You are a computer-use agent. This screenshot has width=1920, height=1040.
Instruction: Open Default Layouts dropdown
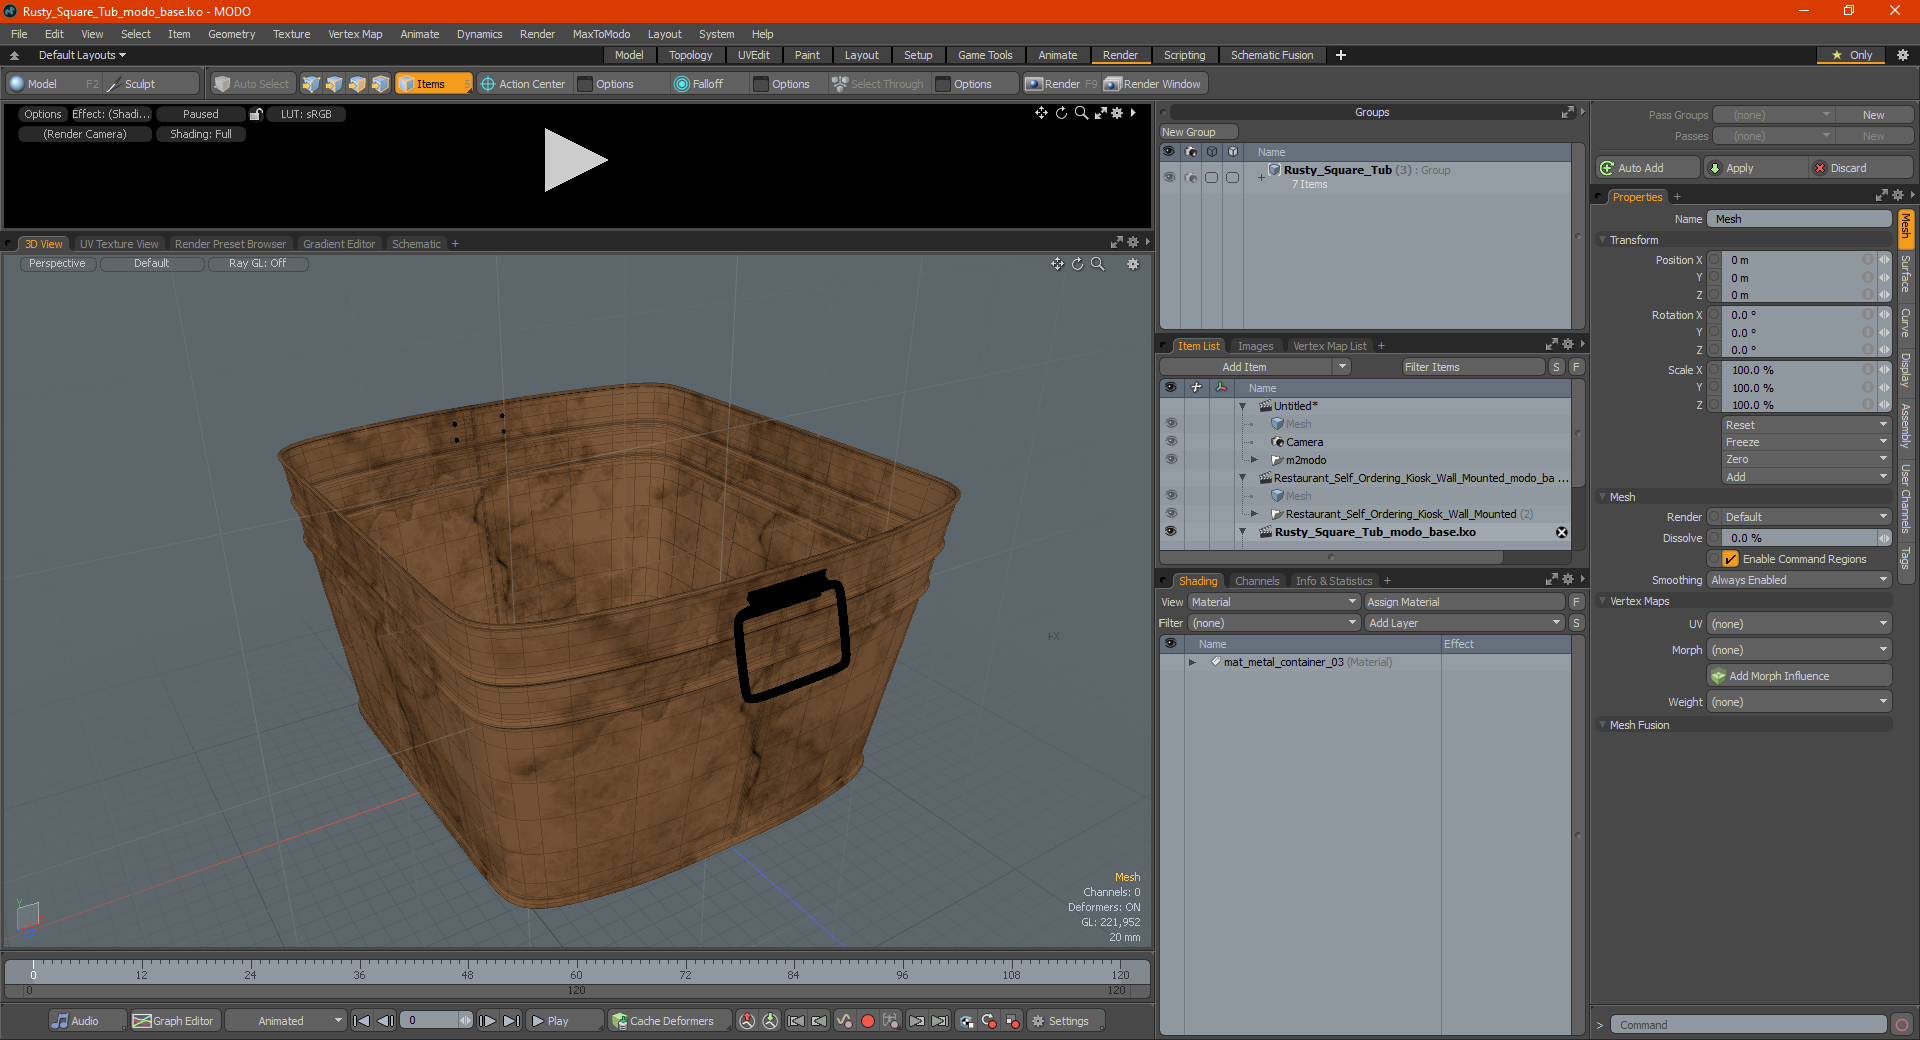pos(82,55)
